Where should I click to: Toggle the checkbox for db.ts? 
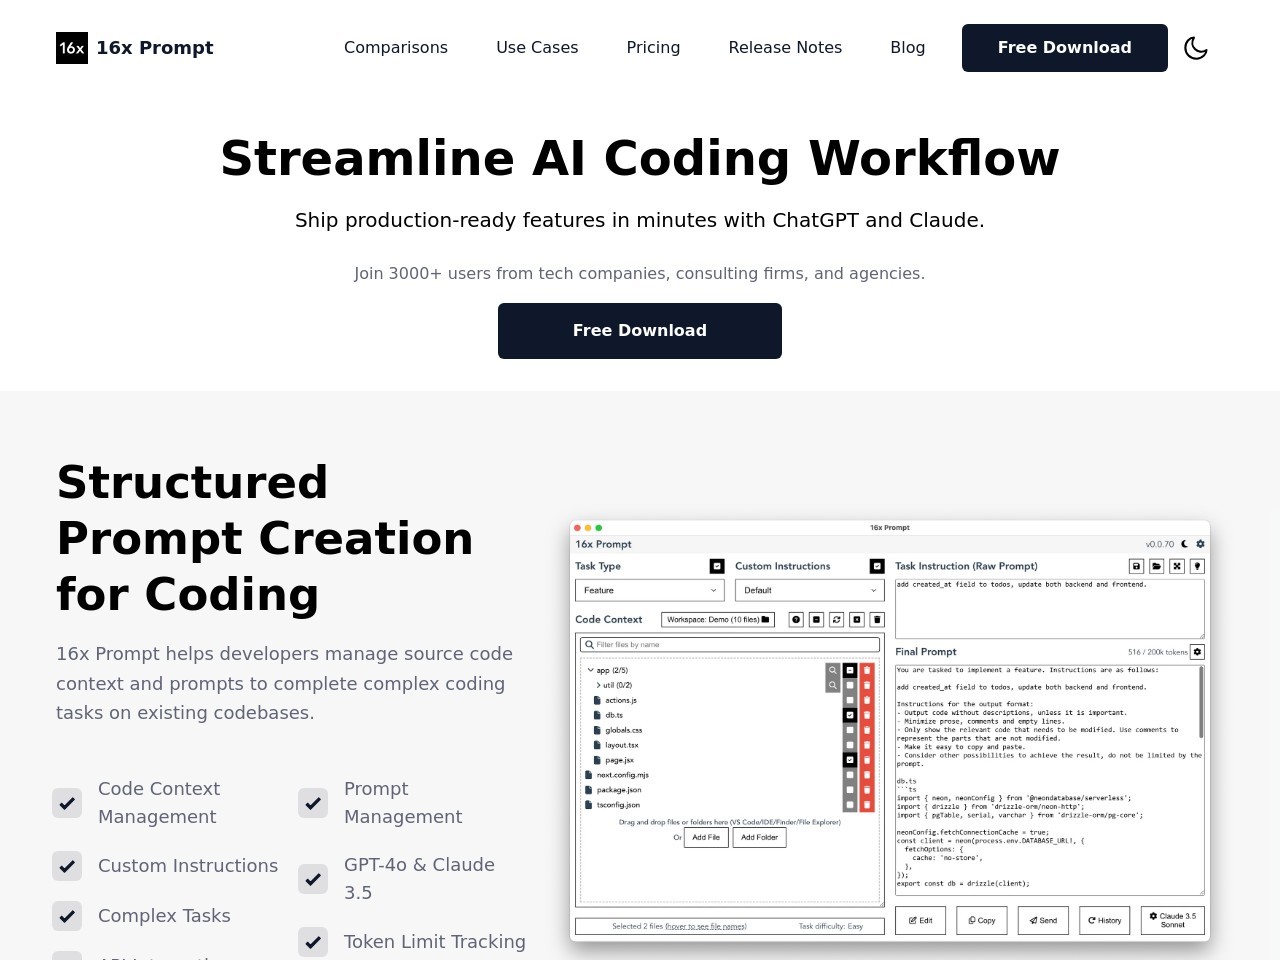tap(850, 715)
